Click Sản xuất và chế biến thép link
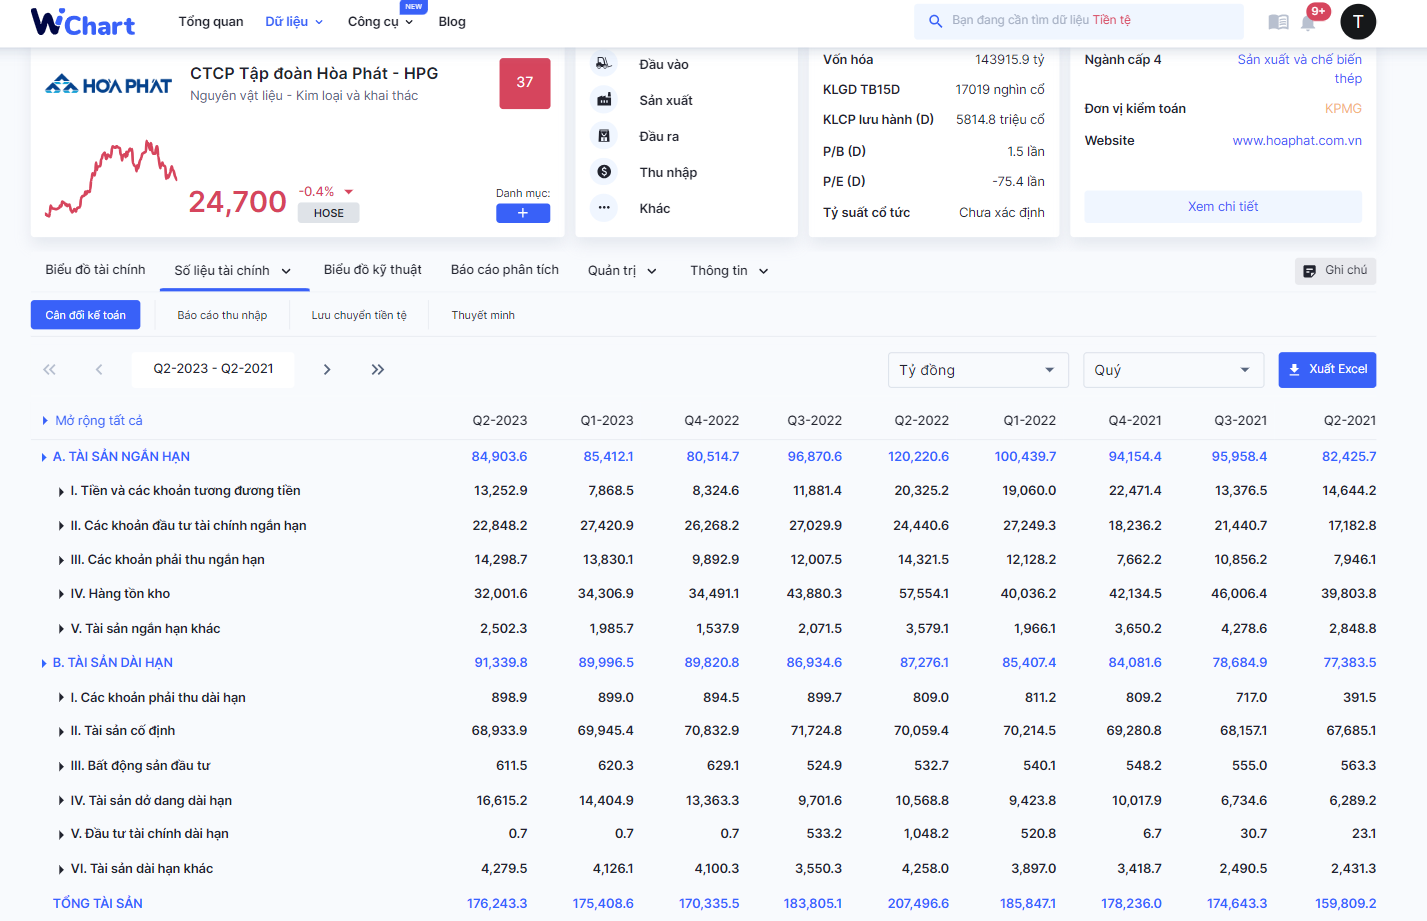 pos(1299,69)
